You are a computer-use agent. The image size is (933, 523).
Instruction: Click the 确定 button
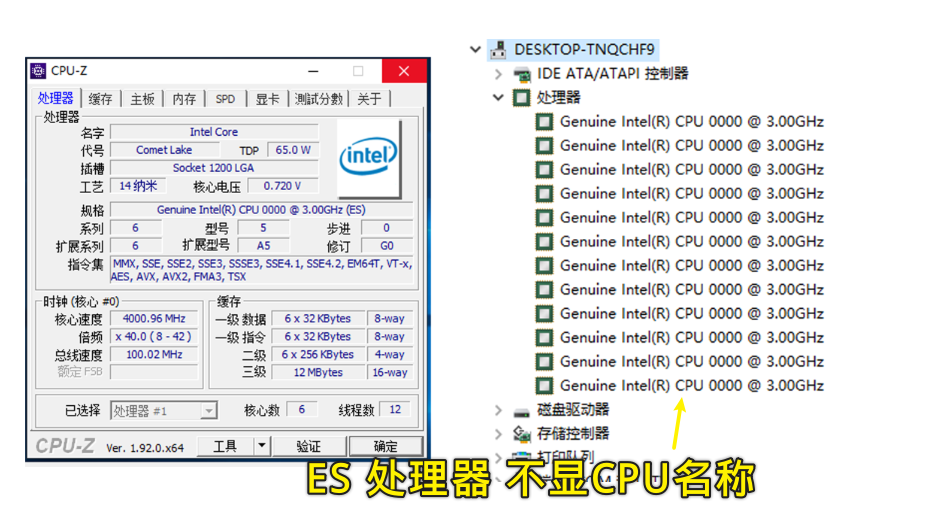[386, 446]
